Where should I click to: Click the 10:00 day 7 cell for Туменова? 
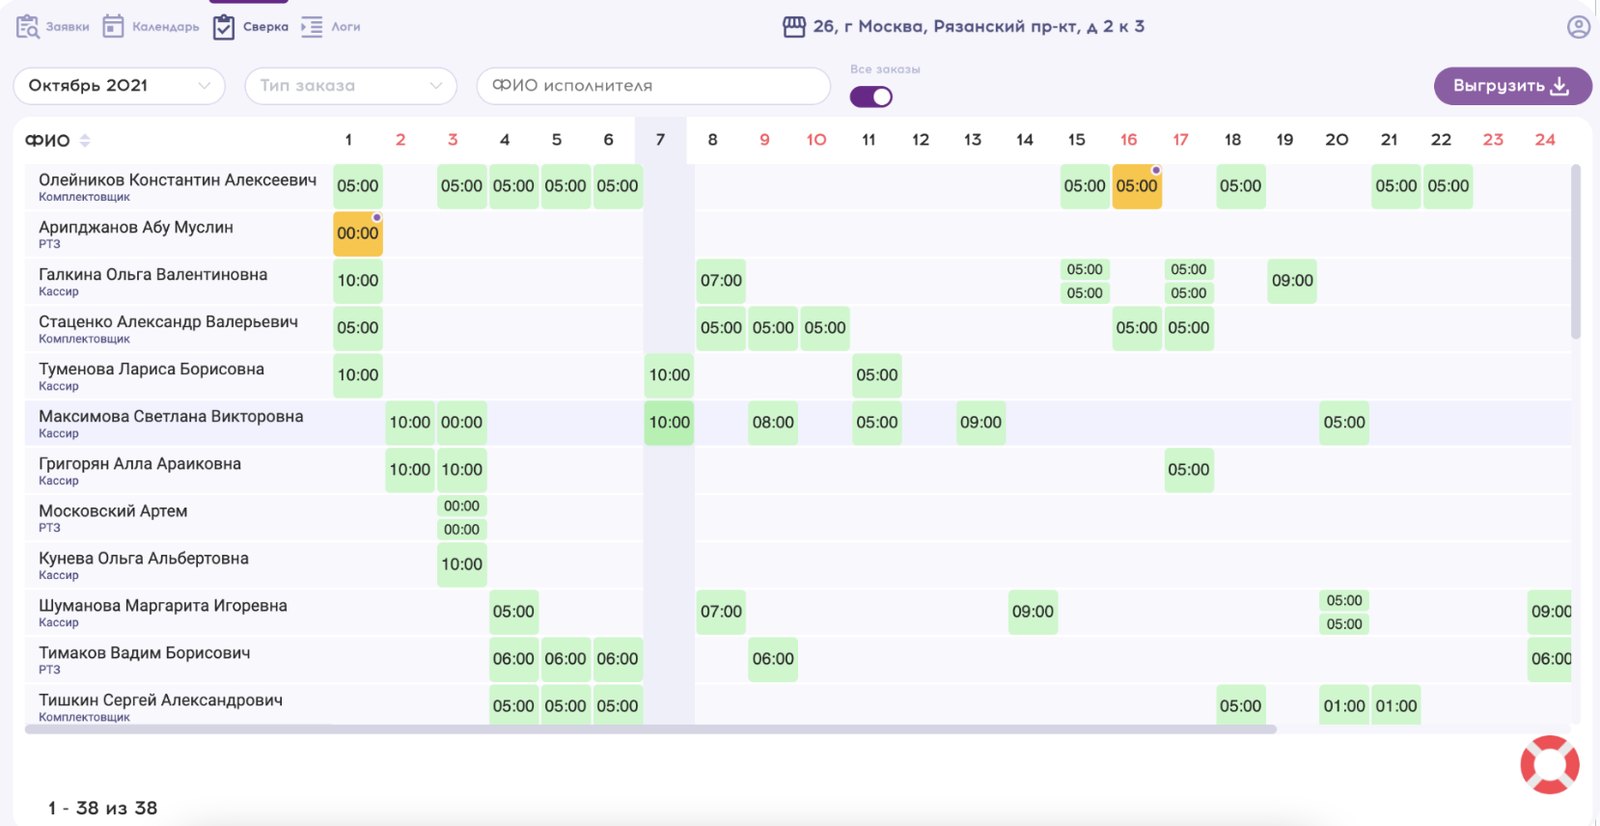click(x=669, y=375)
